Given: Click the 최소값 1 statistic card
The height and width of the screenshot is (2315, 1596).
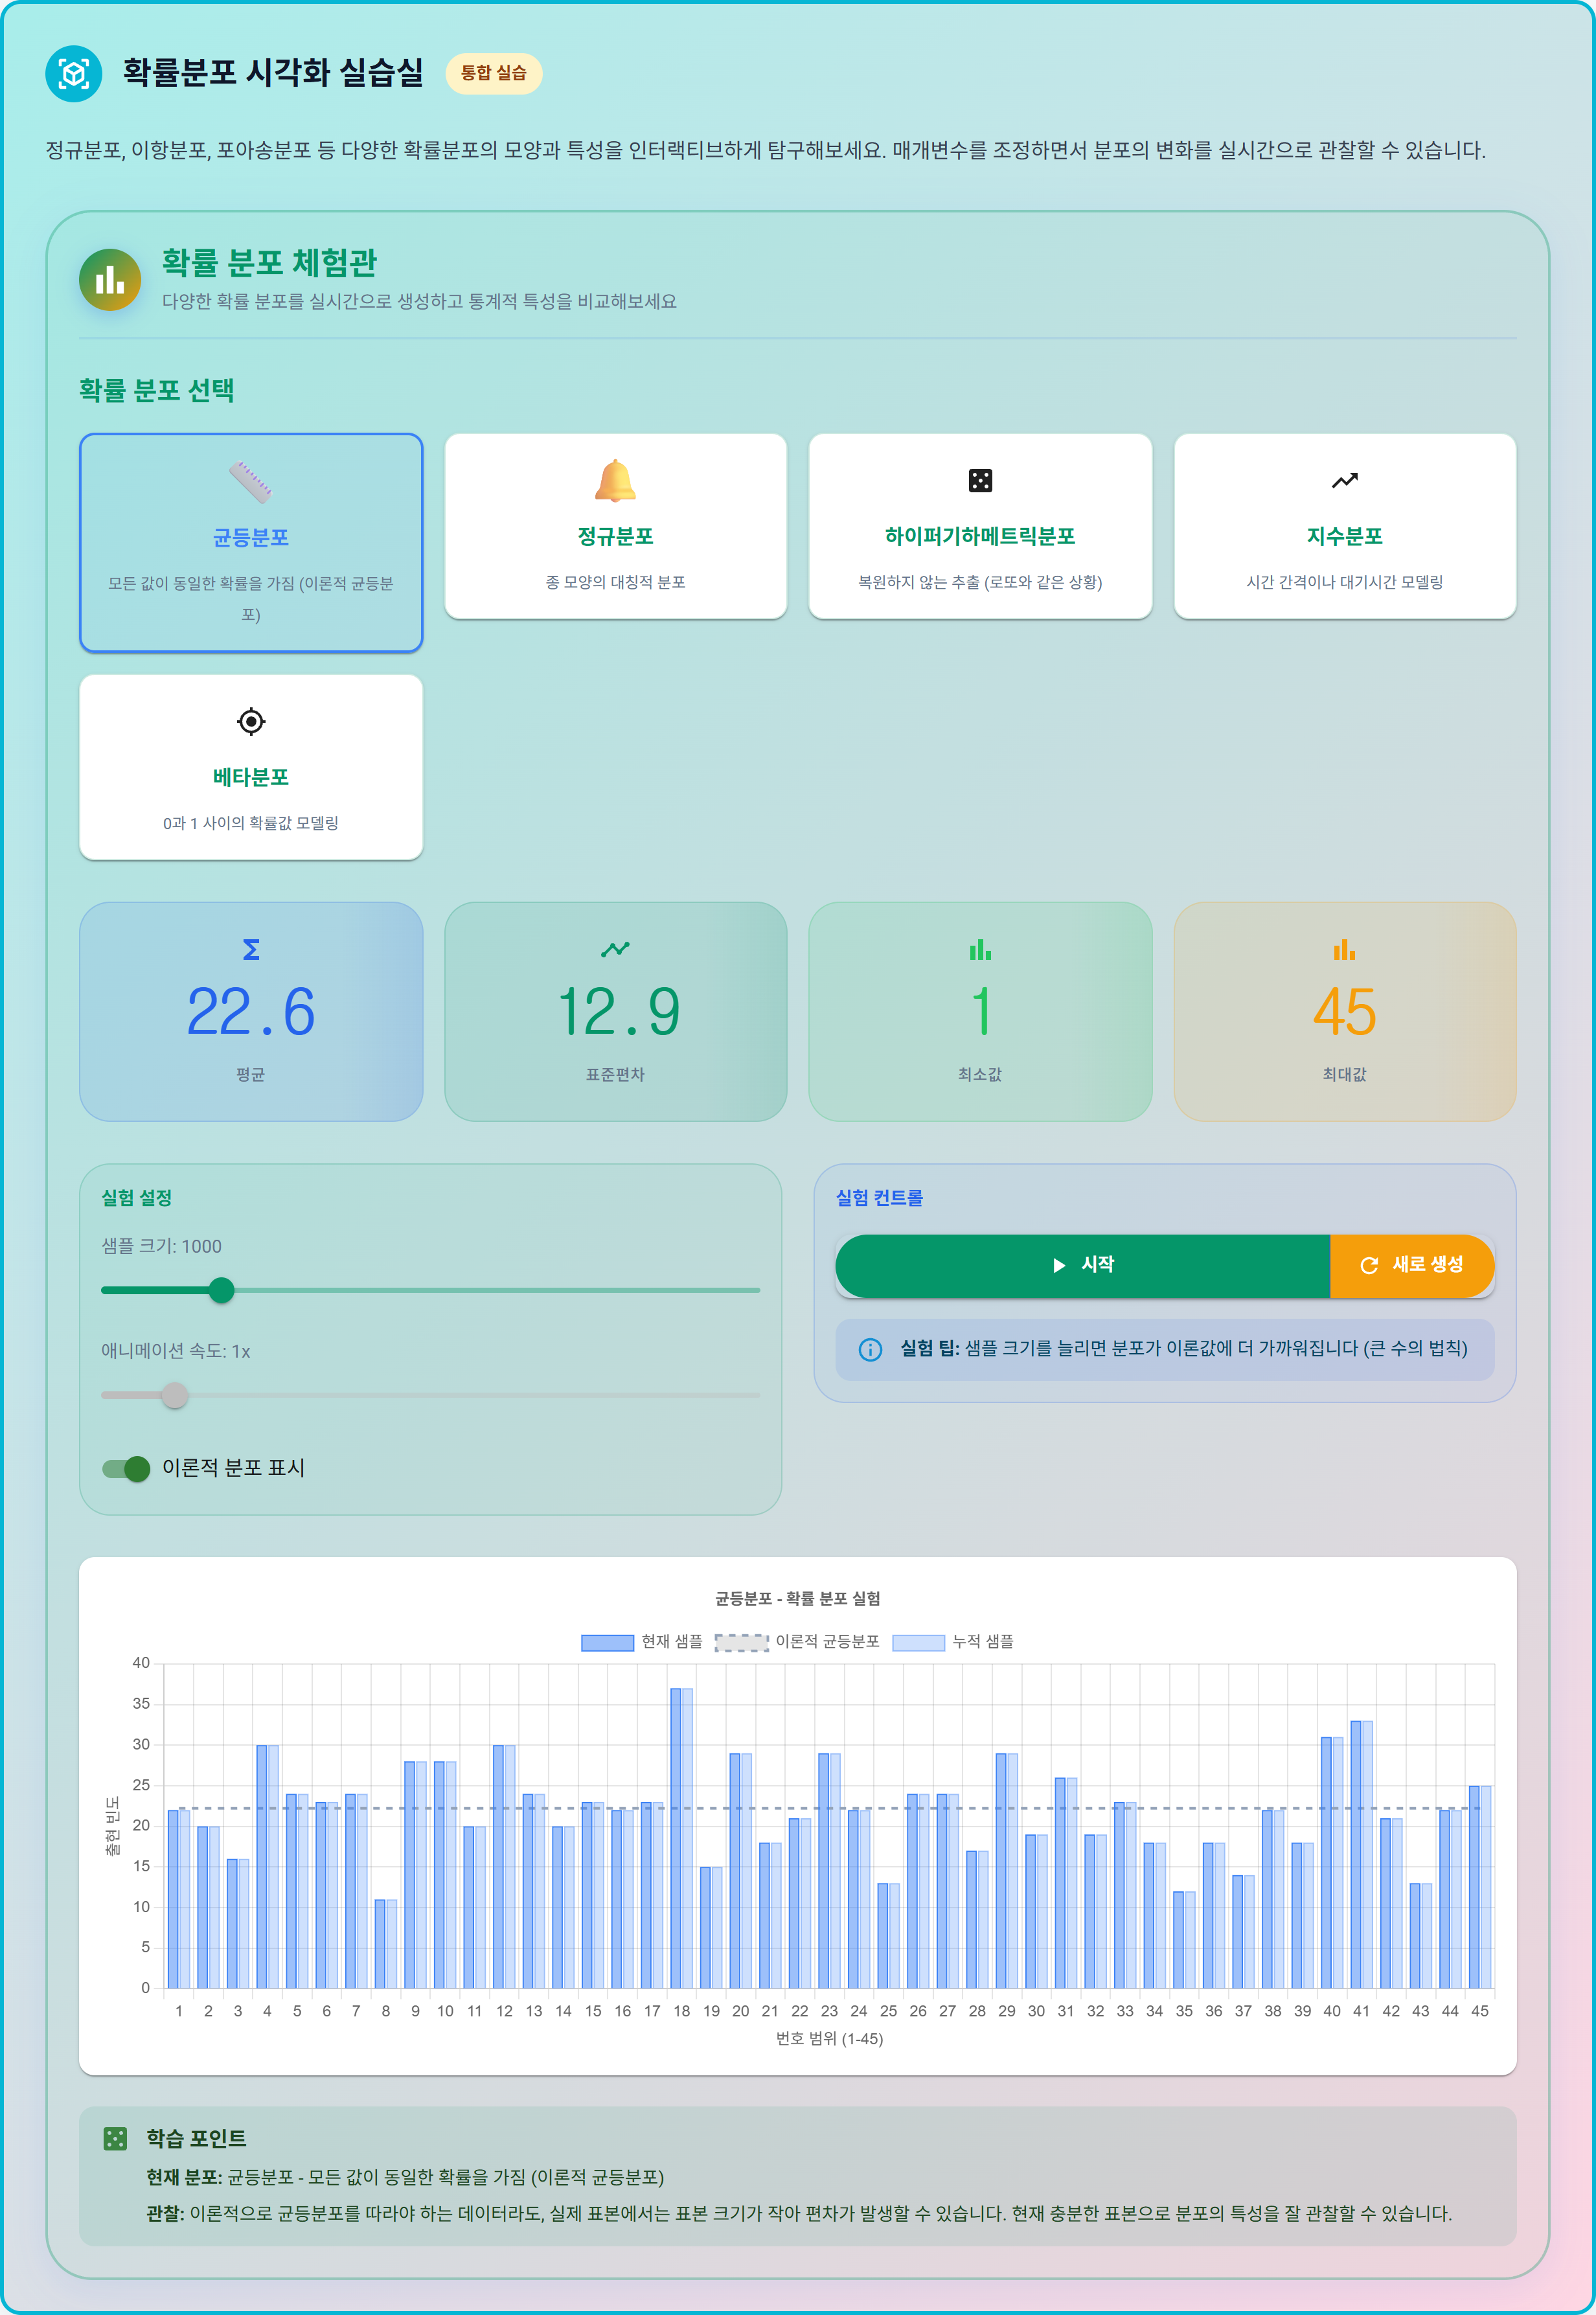Looking at the screenshot, I should pos(980,1011).
